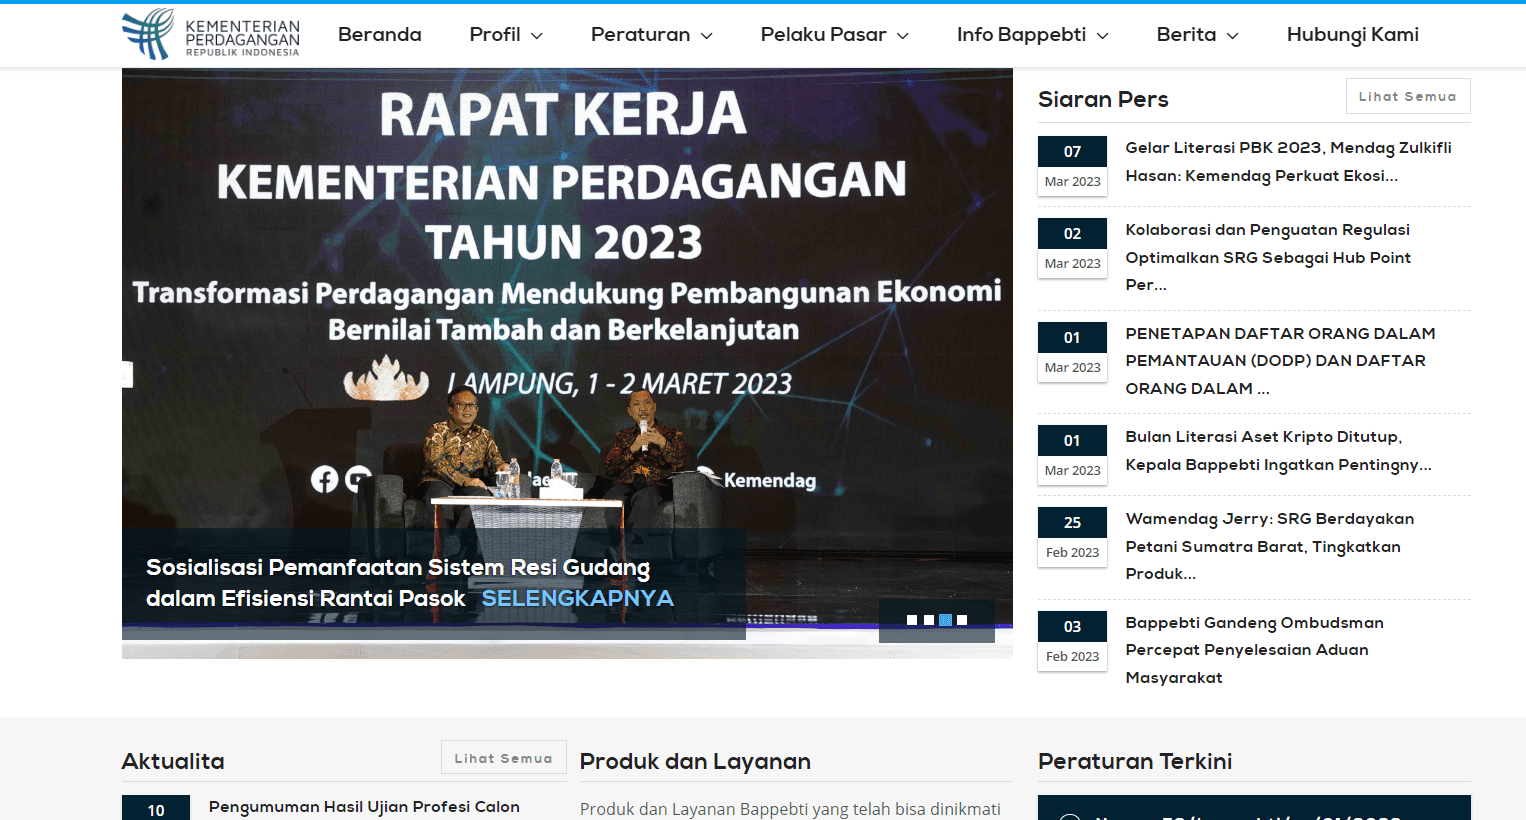
Task: Select the fourth carousel indicator square
Action: coord(962,619)
